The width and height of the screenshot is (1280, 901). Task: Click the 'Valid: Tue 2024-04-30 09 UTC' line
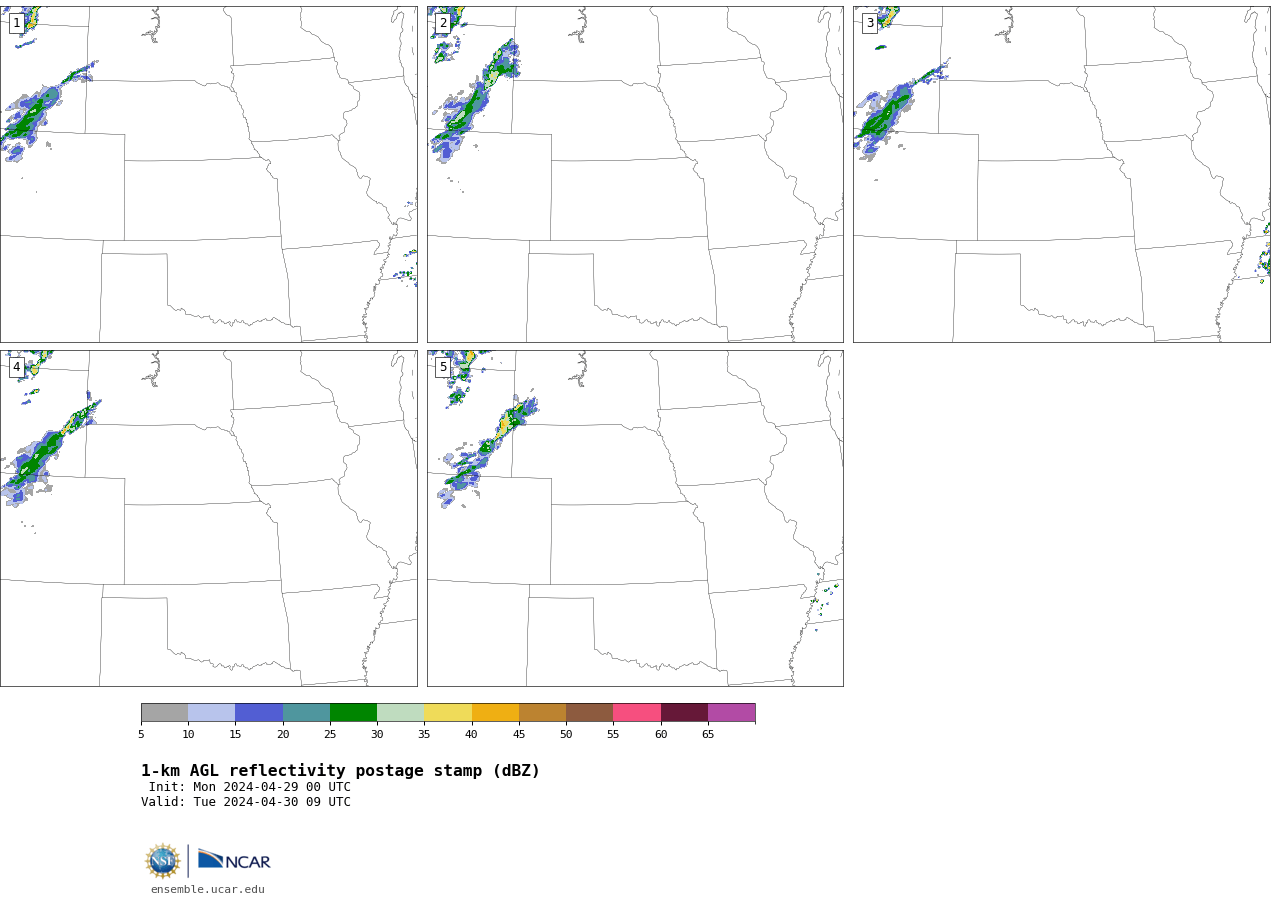(x=246, y=802)
